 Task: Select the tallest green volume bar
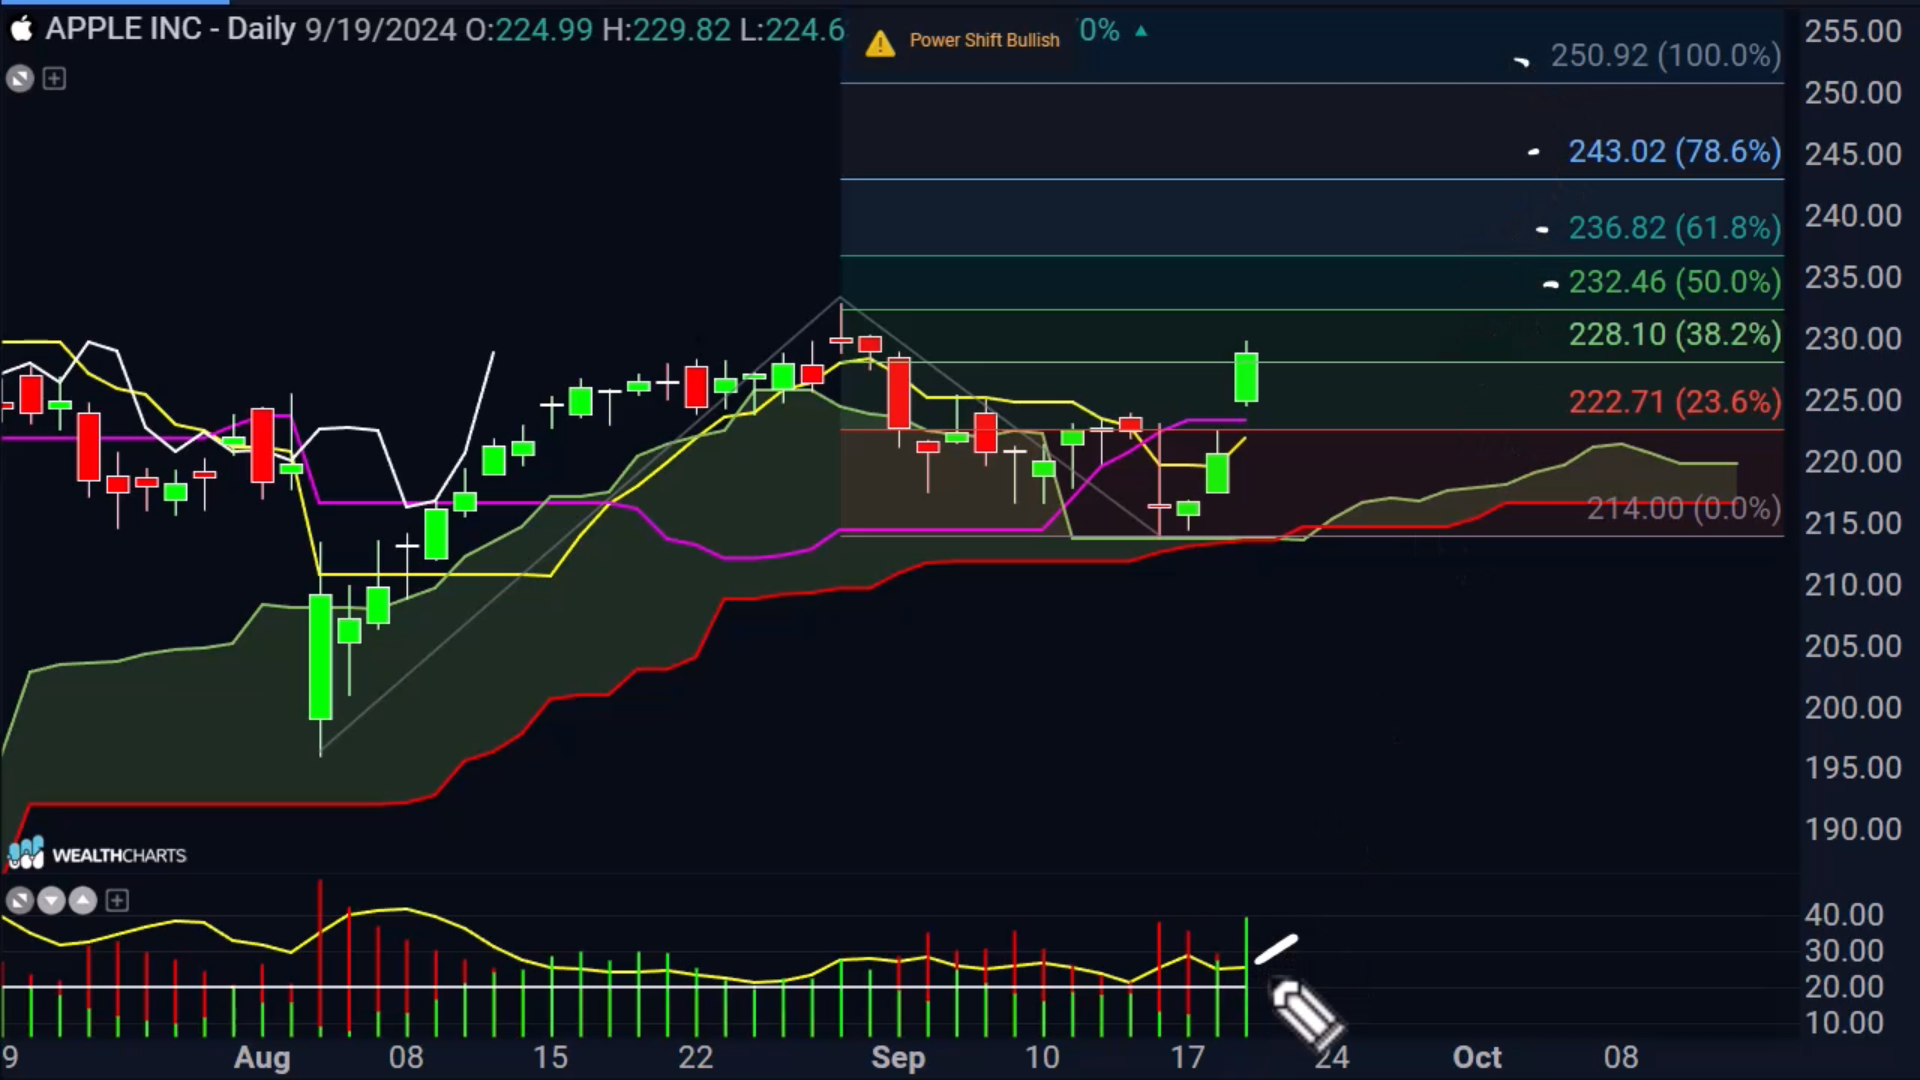1246,976
